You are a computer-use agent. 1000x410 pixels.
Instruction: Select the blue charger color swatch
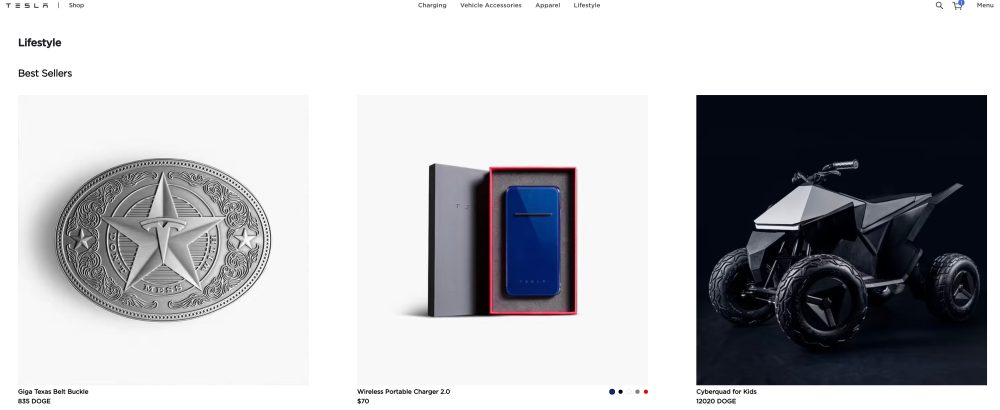[x=612, y=392]
